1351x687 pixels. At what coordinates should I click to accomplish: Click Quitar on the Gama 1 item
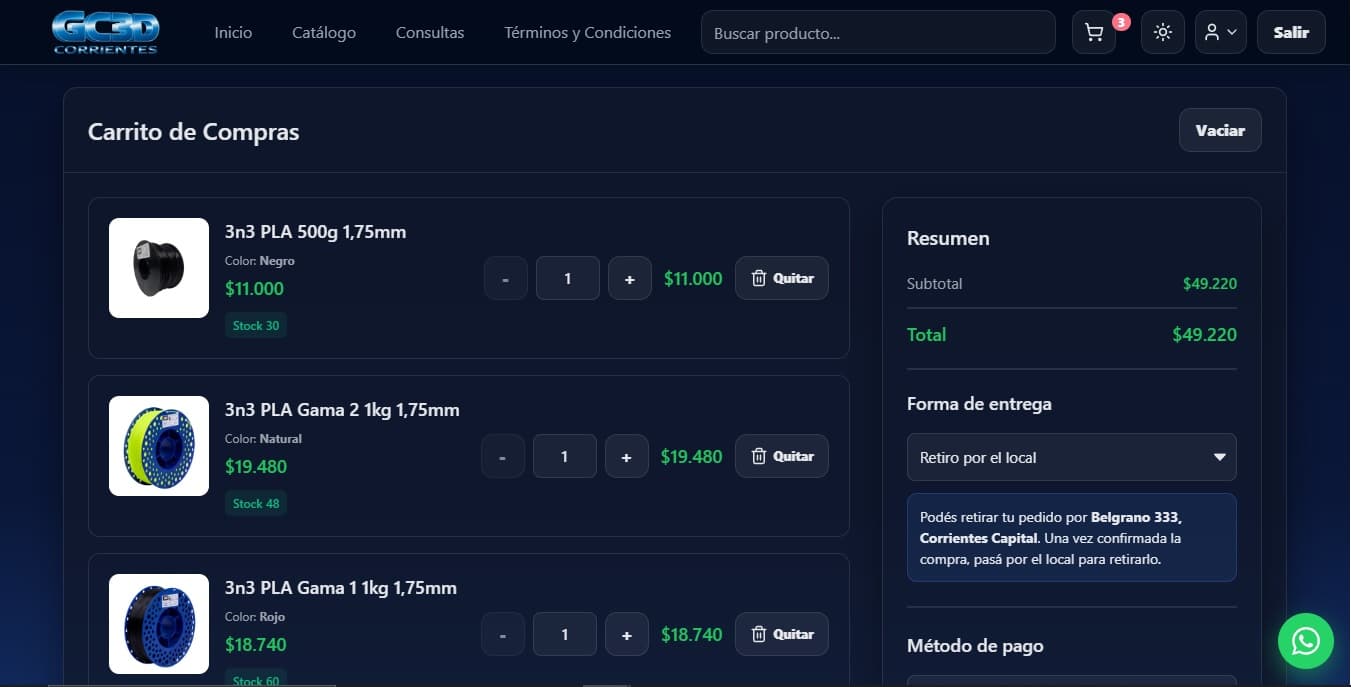(x=781, y=634)
